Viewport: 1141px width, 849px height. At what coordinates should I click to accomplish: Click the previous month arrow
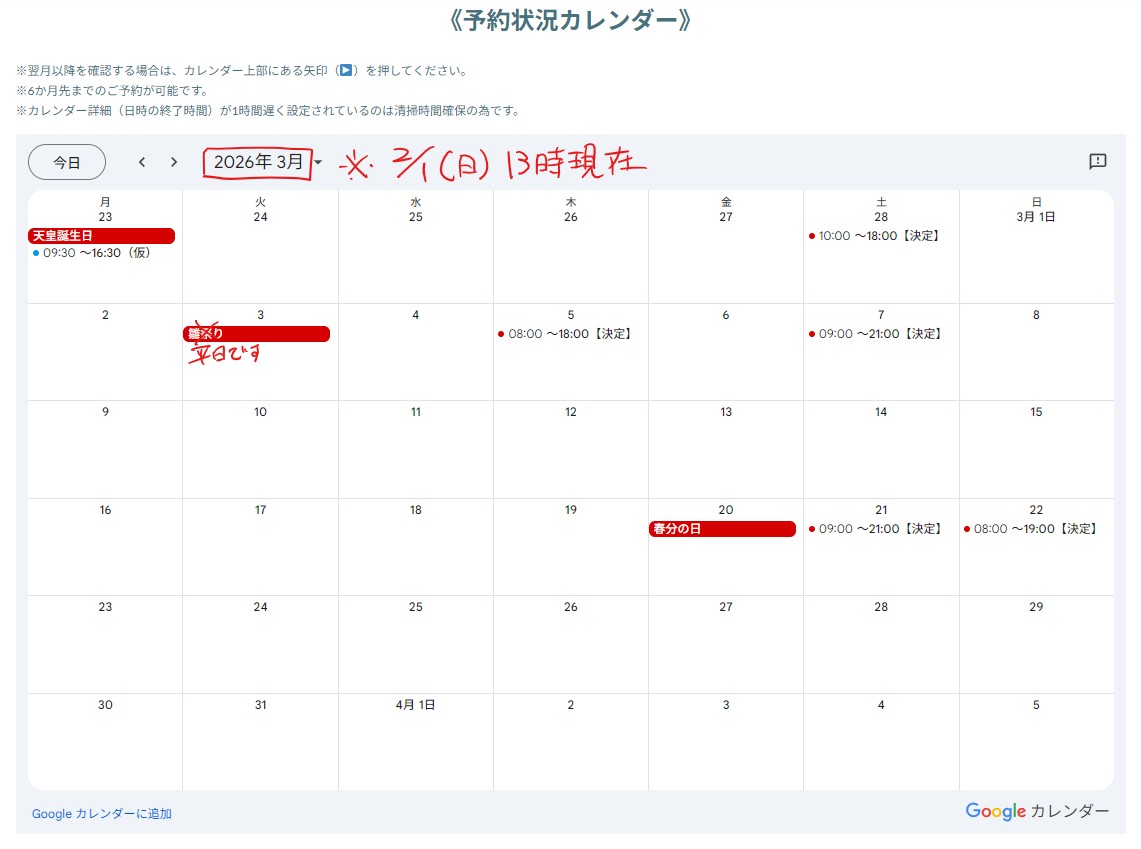[142, 162]
